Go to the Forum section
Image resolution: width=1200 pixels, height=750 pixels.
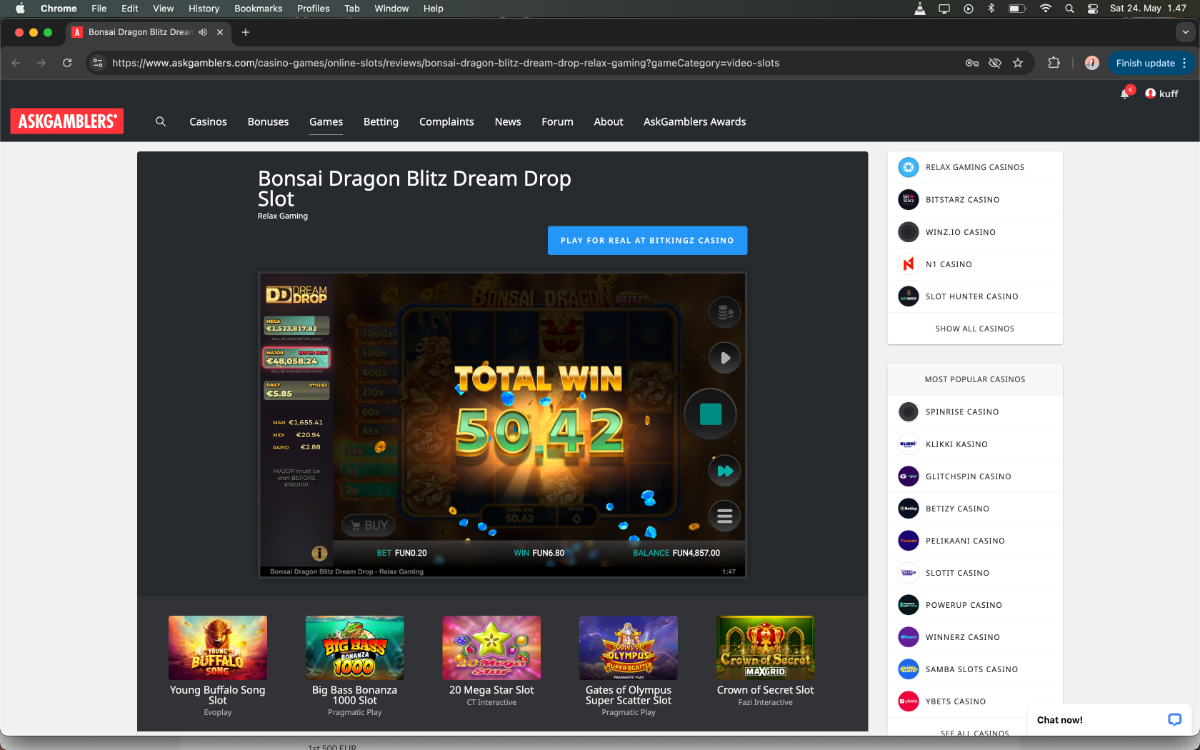tap(558, 122)
